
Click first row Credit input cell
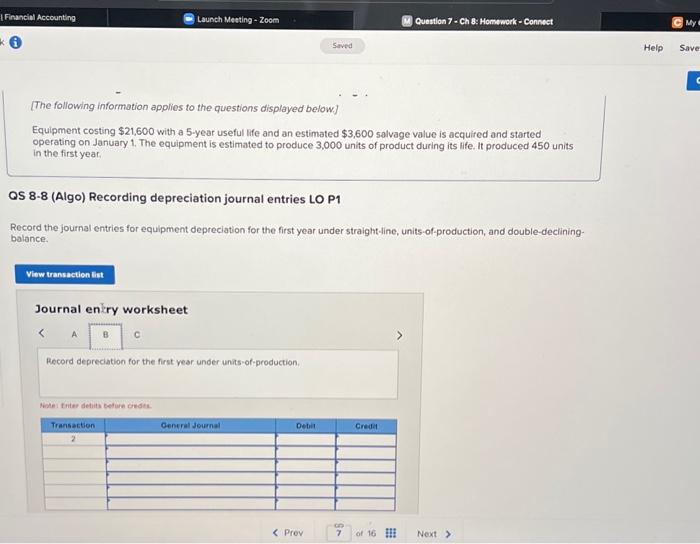(x=366, y=440)
